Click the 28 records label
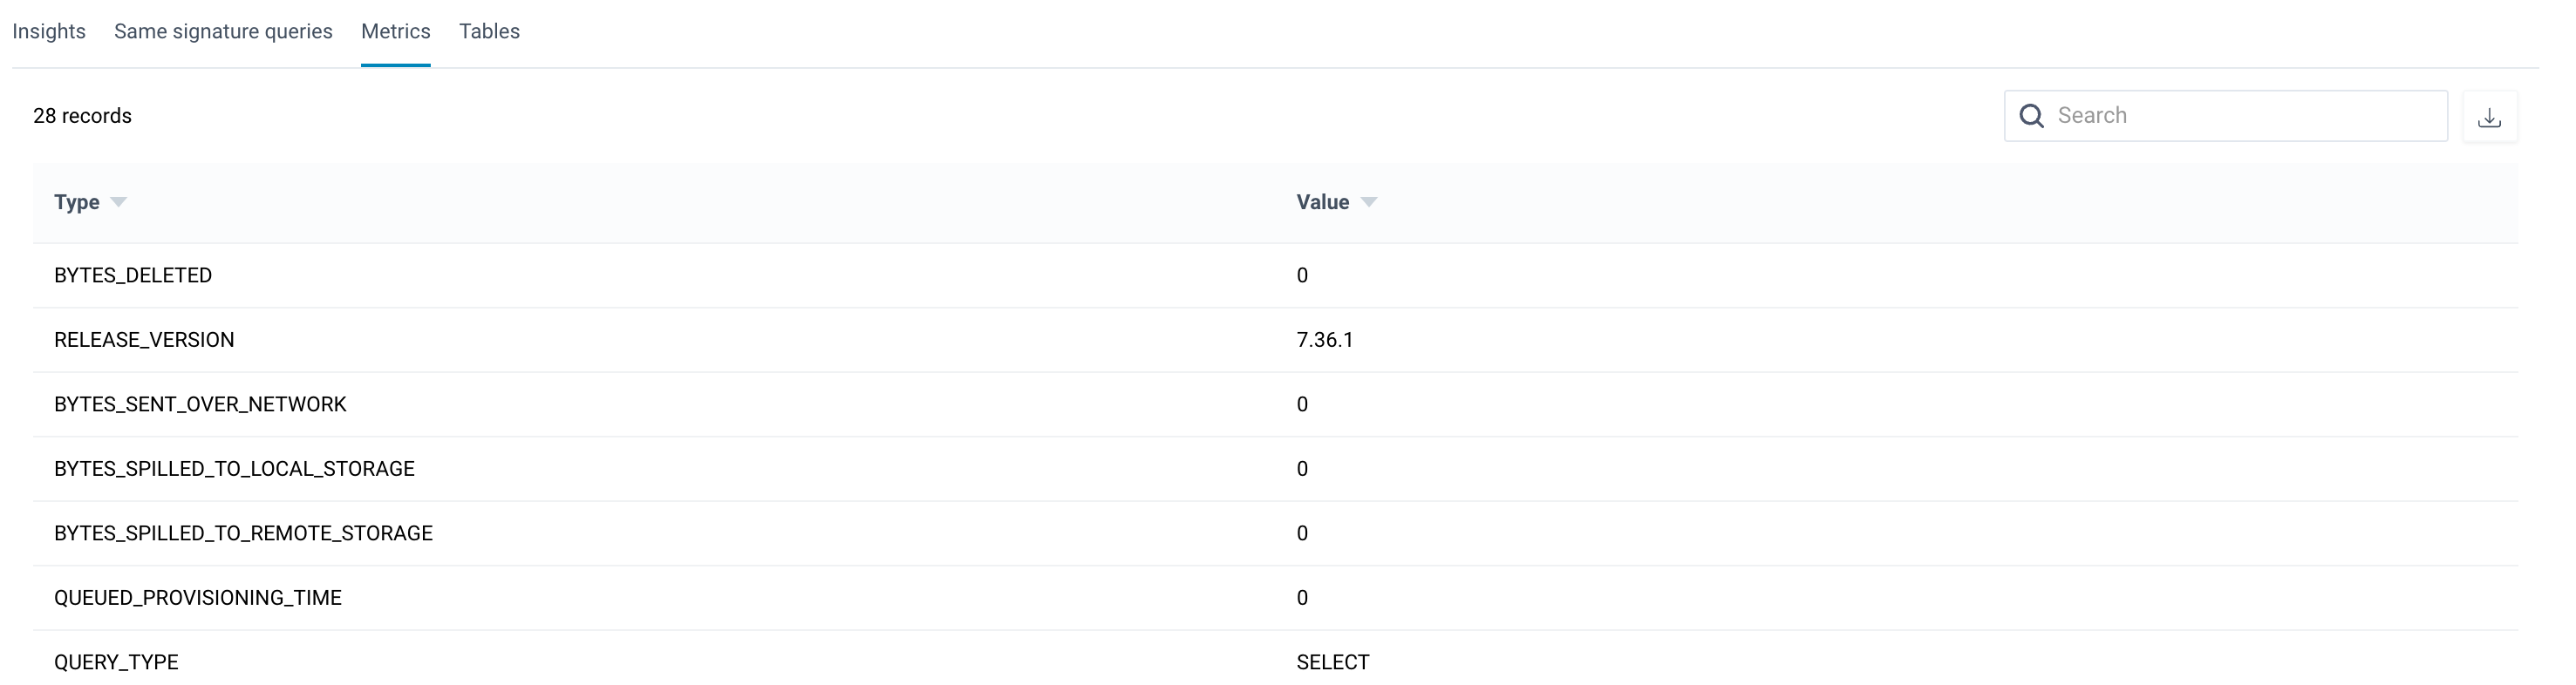Image resolution: width=2576 pixels, height=685 pixels. point(82,116)
